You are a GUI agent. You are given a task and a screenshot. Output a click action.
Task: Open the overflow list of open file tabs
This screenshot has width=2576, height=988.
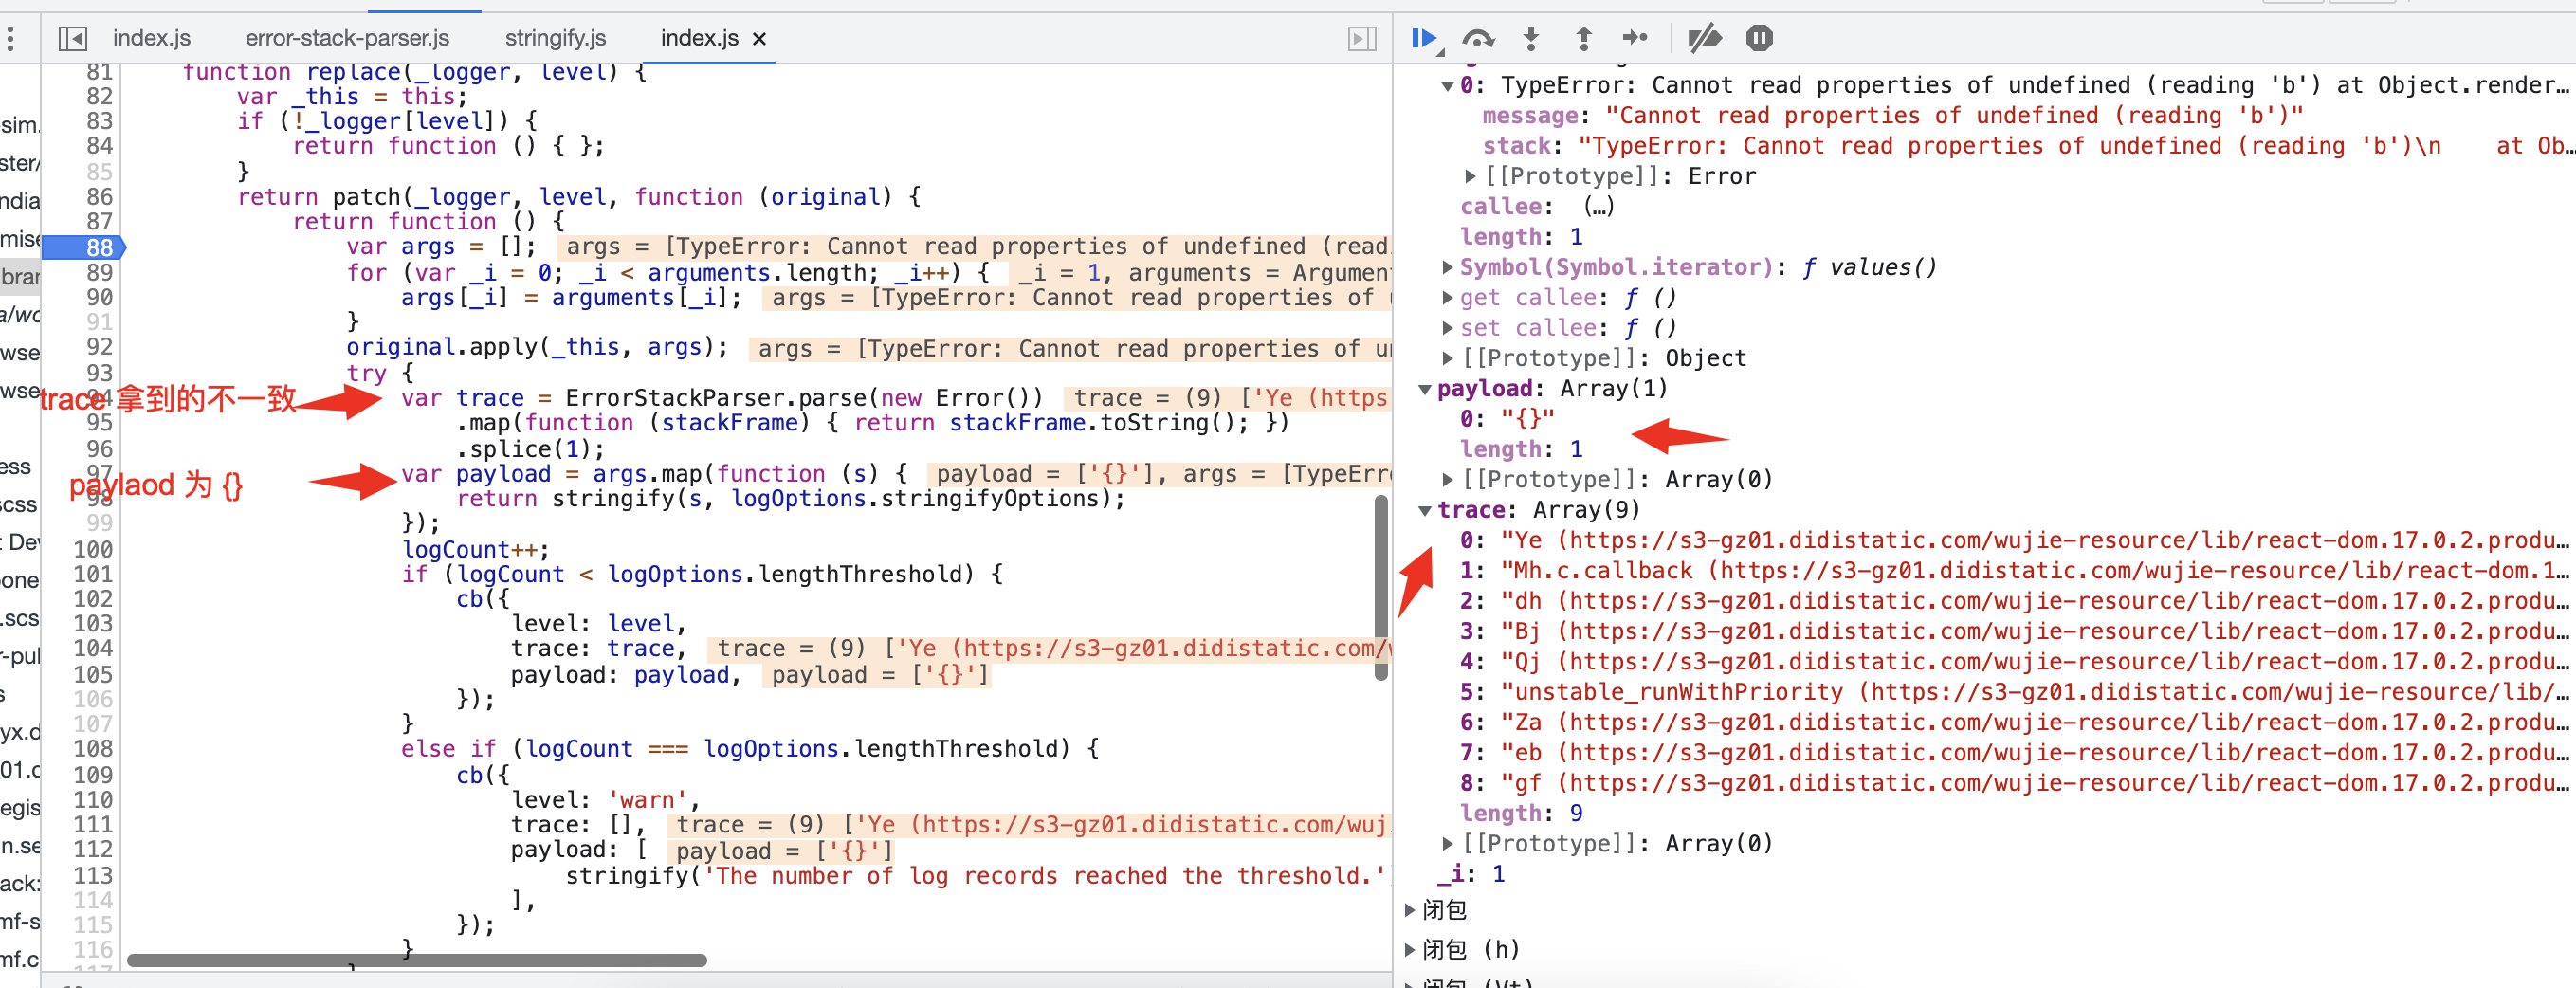[x=1361, y=38]
